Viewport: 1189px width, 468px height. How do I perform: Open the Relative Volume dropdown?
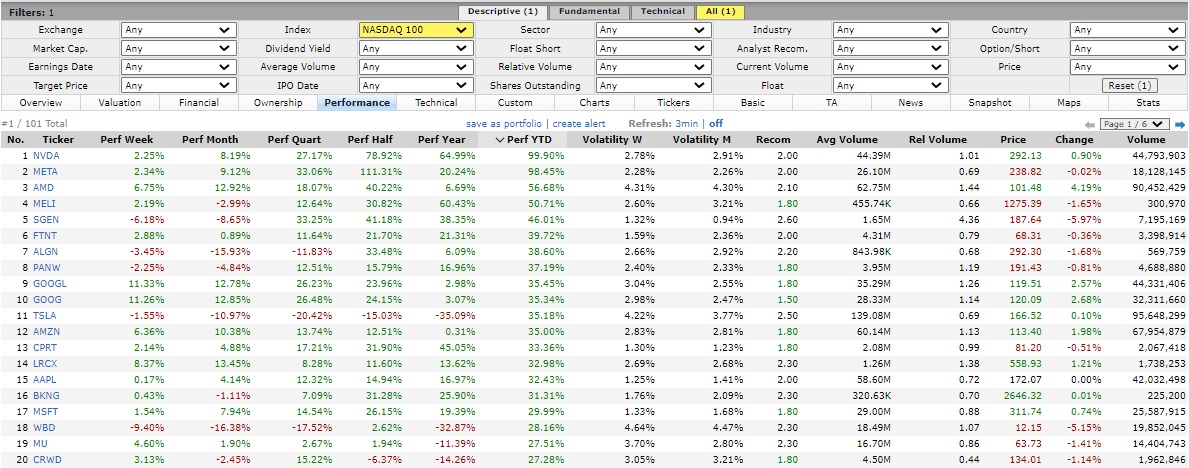(x=653, y=67)
